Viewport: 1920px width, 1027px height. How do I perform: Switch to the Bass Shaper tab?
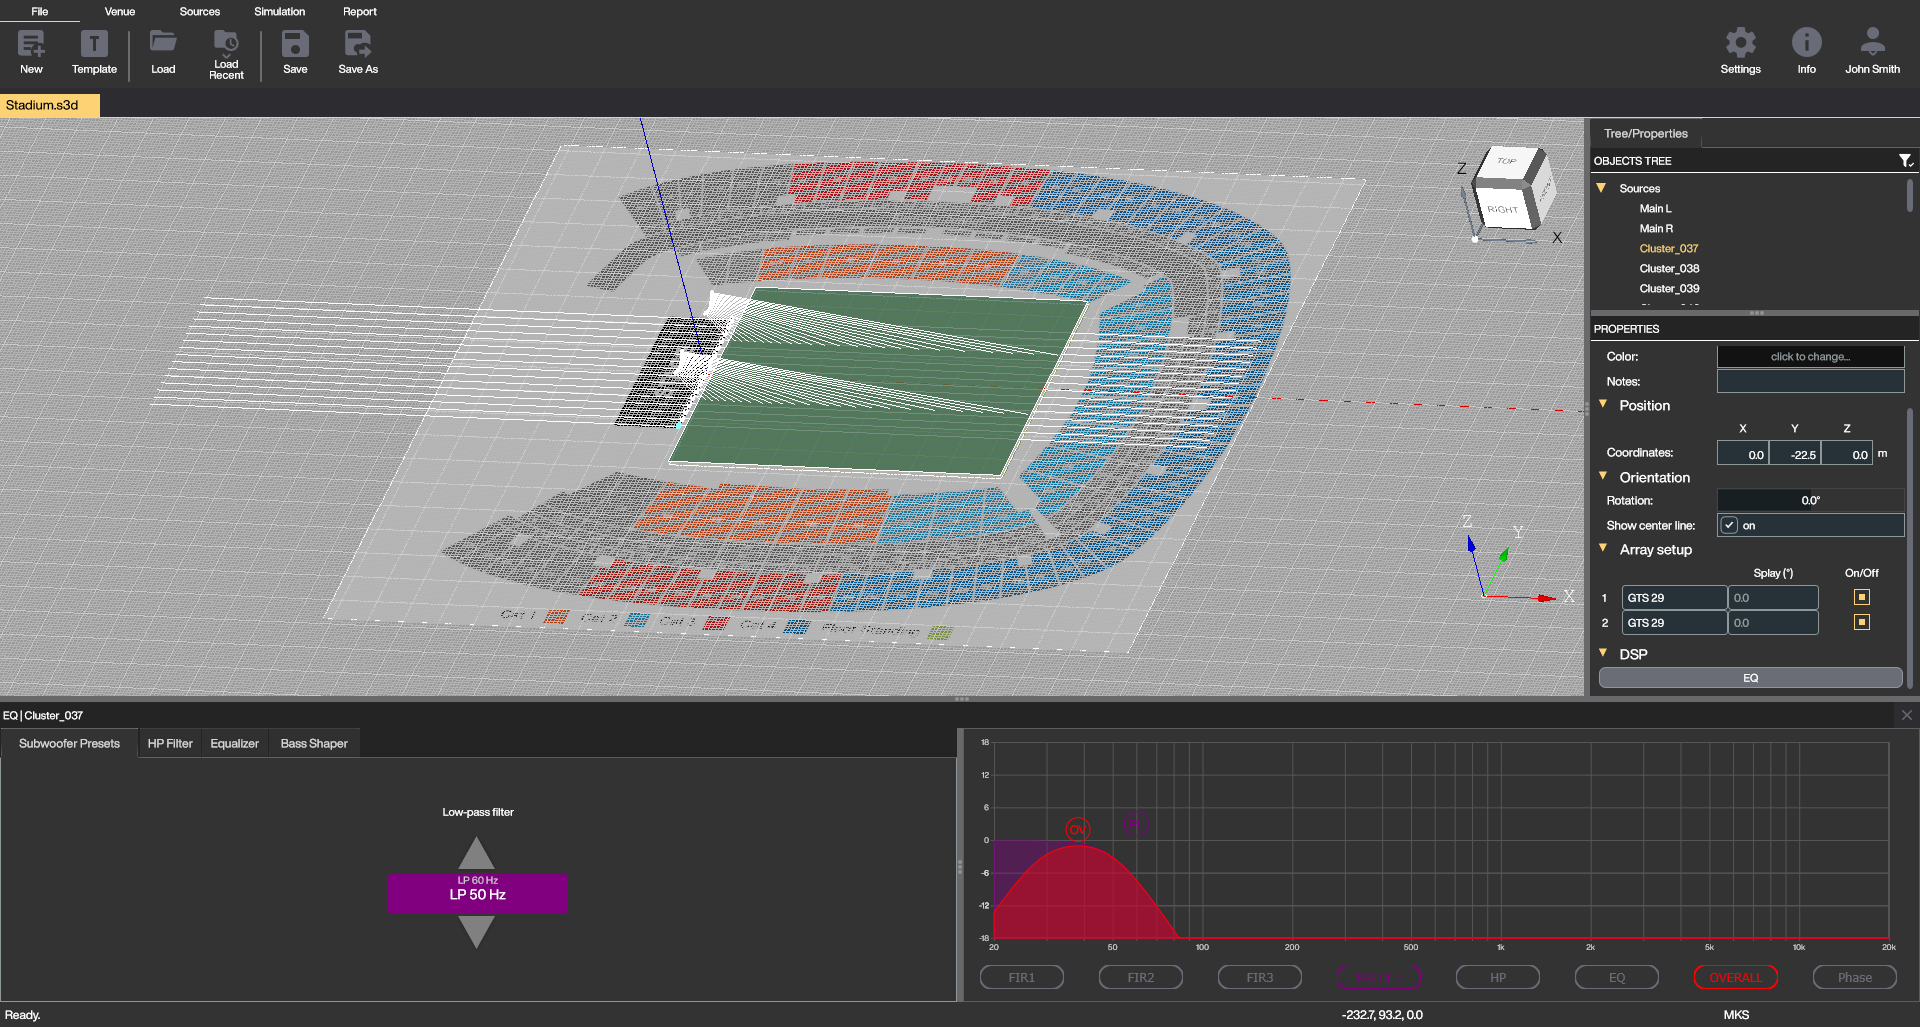click(314, 744)
